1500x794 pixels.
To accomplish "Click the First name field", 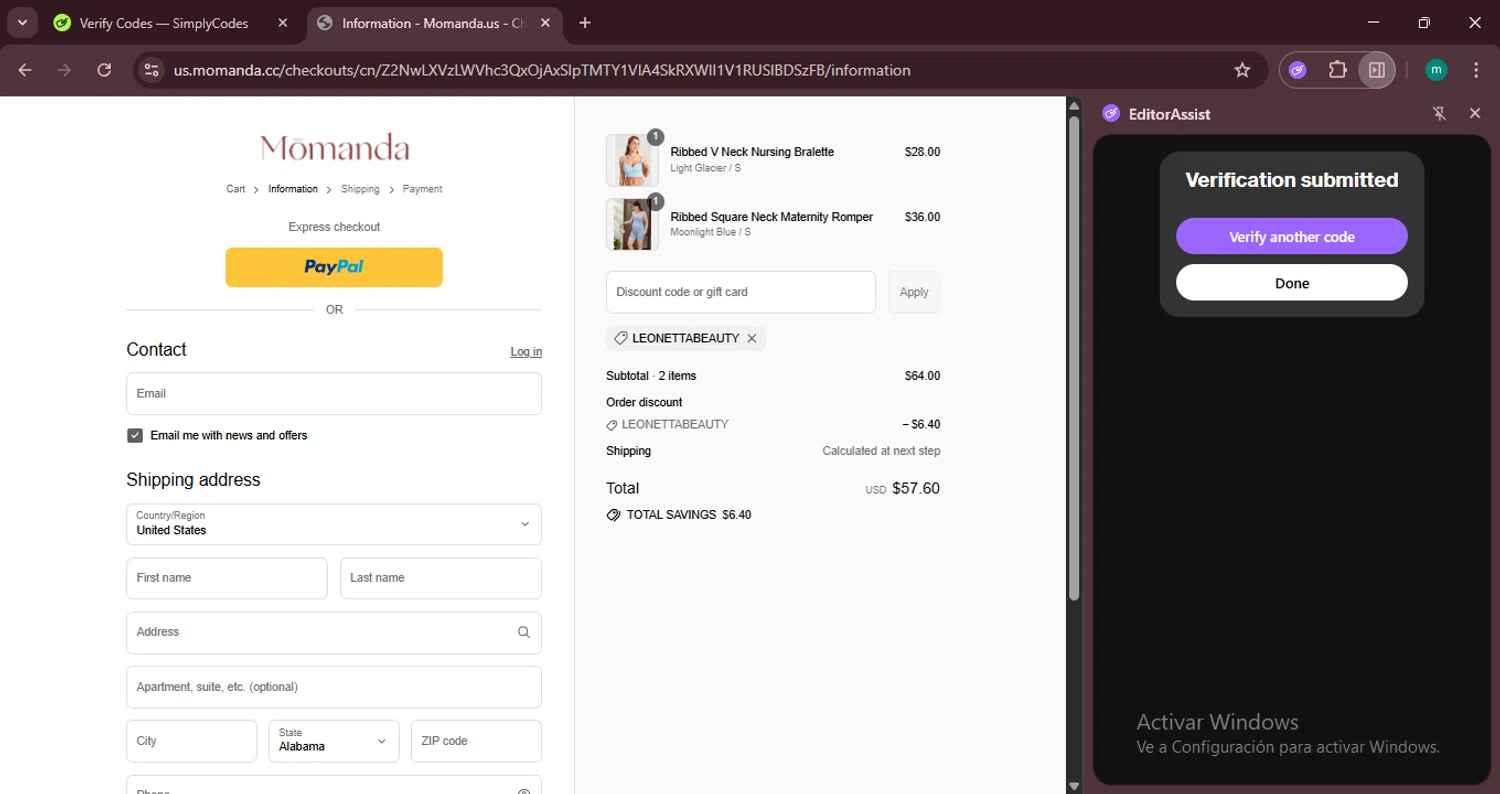I will click(227, 578).
